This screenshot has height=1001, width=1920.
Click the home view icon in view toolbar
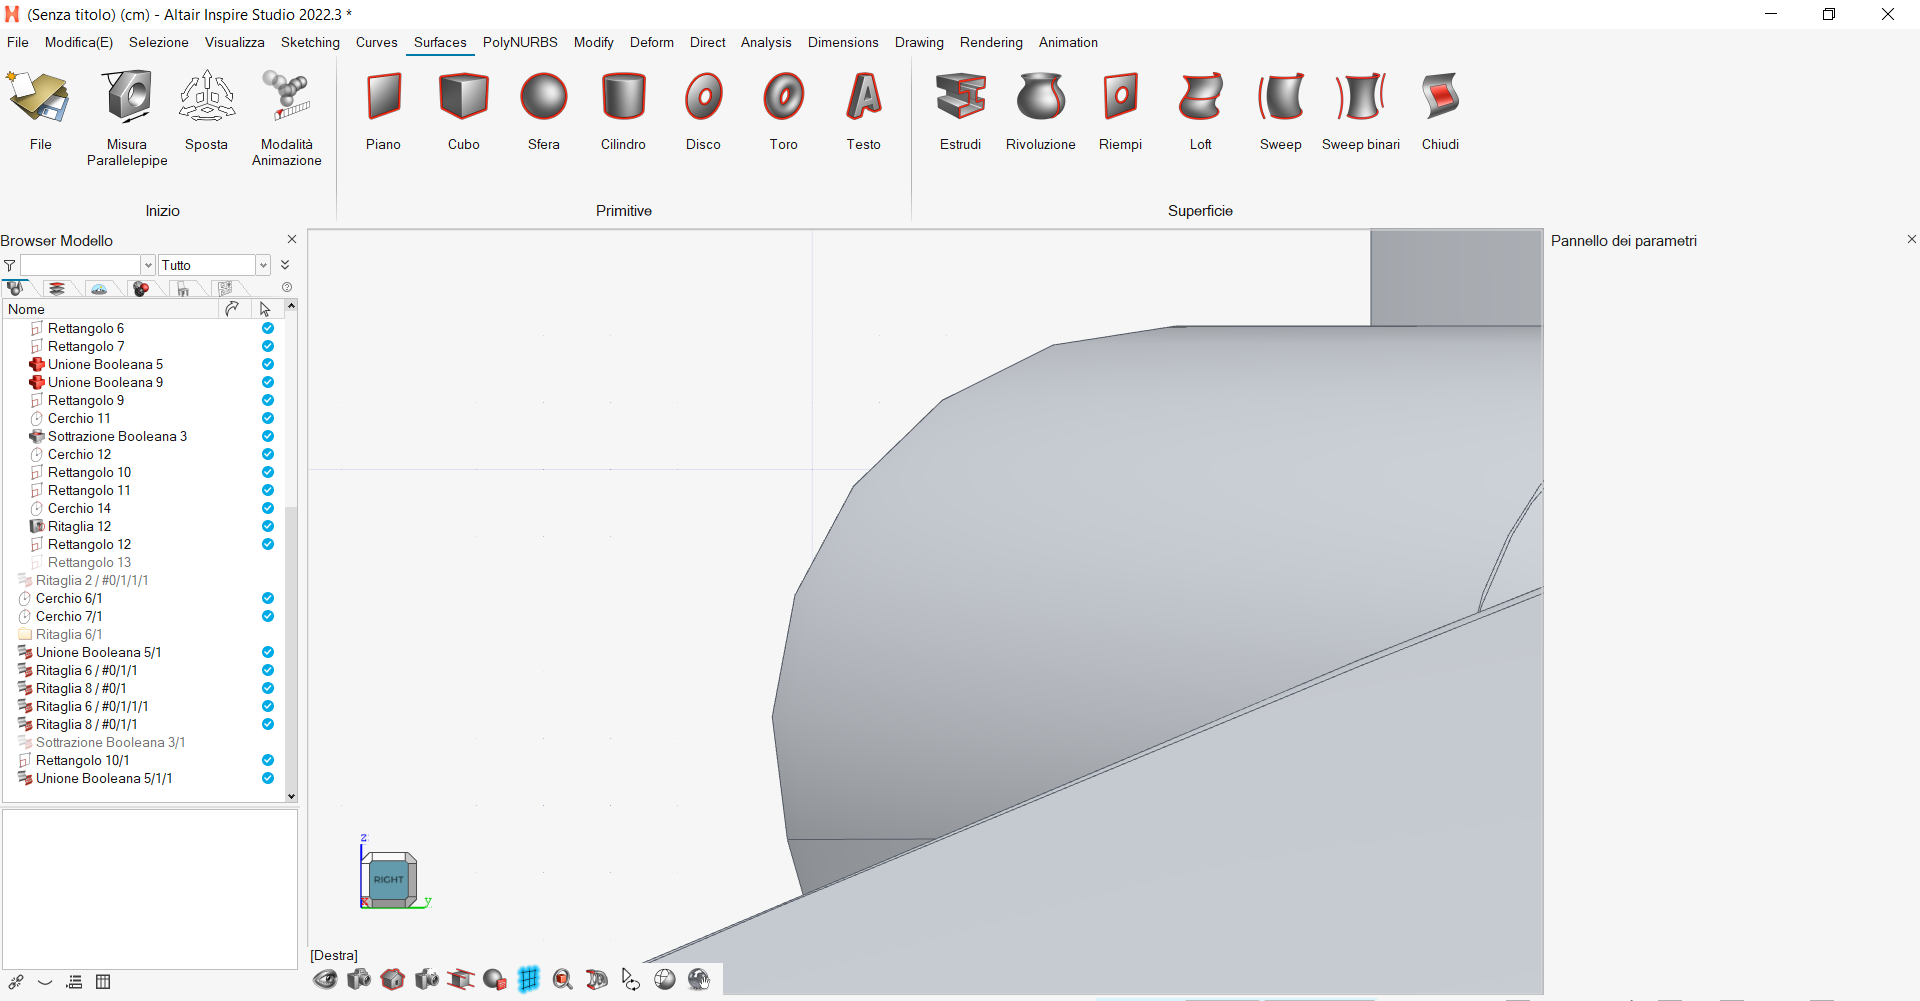click(393, 979)
